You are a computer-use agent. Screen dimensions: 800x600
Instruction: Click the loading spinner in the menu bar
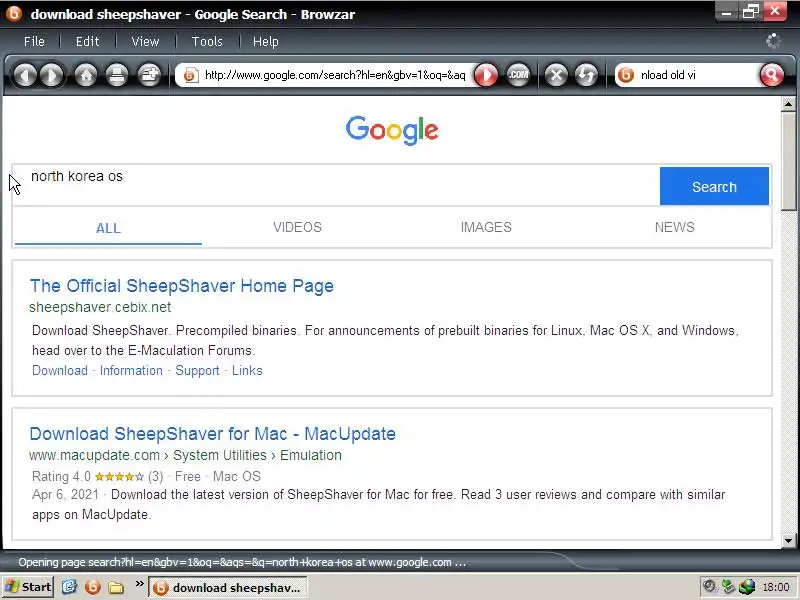773,41
